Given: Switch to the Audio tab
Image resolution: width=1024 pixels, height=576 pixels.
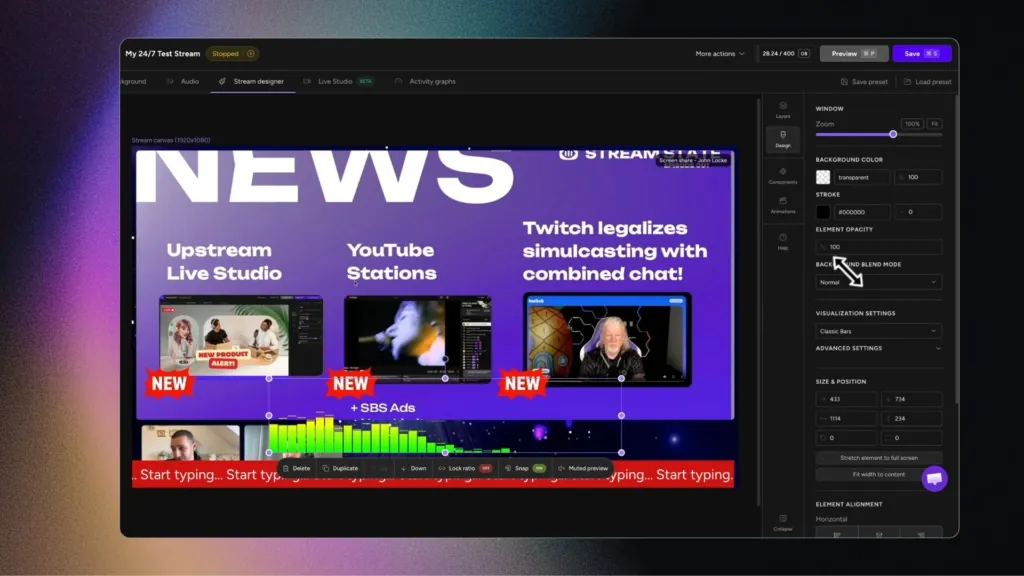Looking at the screenshot, I should click(x=184, y=82).
